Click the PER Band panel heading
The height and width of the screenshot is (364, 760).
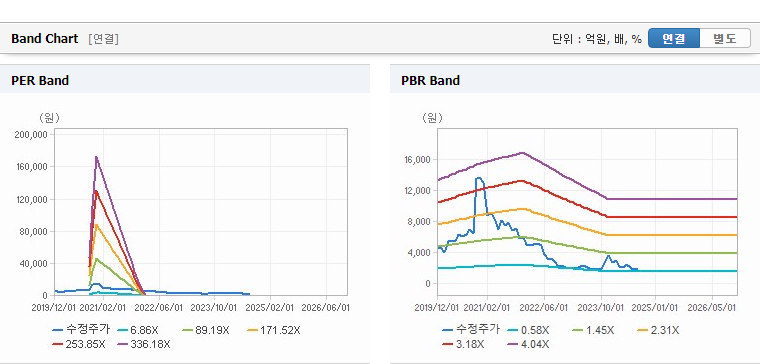(x=40, y=80)
